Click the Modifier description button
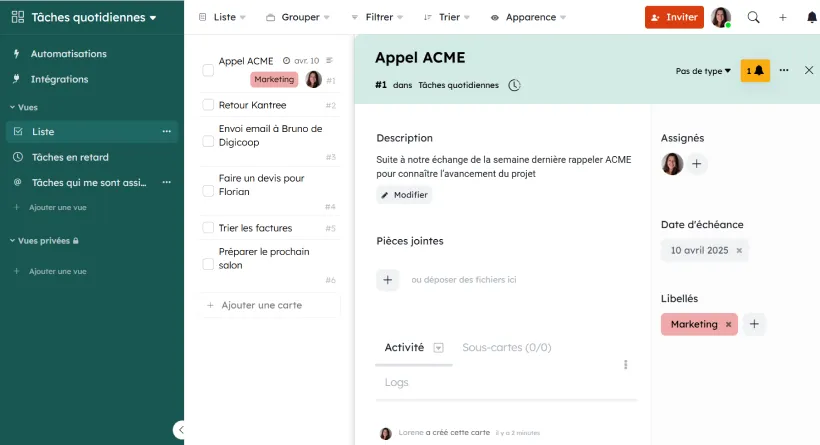Viewport: 820px width, 445px height. click(404, 195)
